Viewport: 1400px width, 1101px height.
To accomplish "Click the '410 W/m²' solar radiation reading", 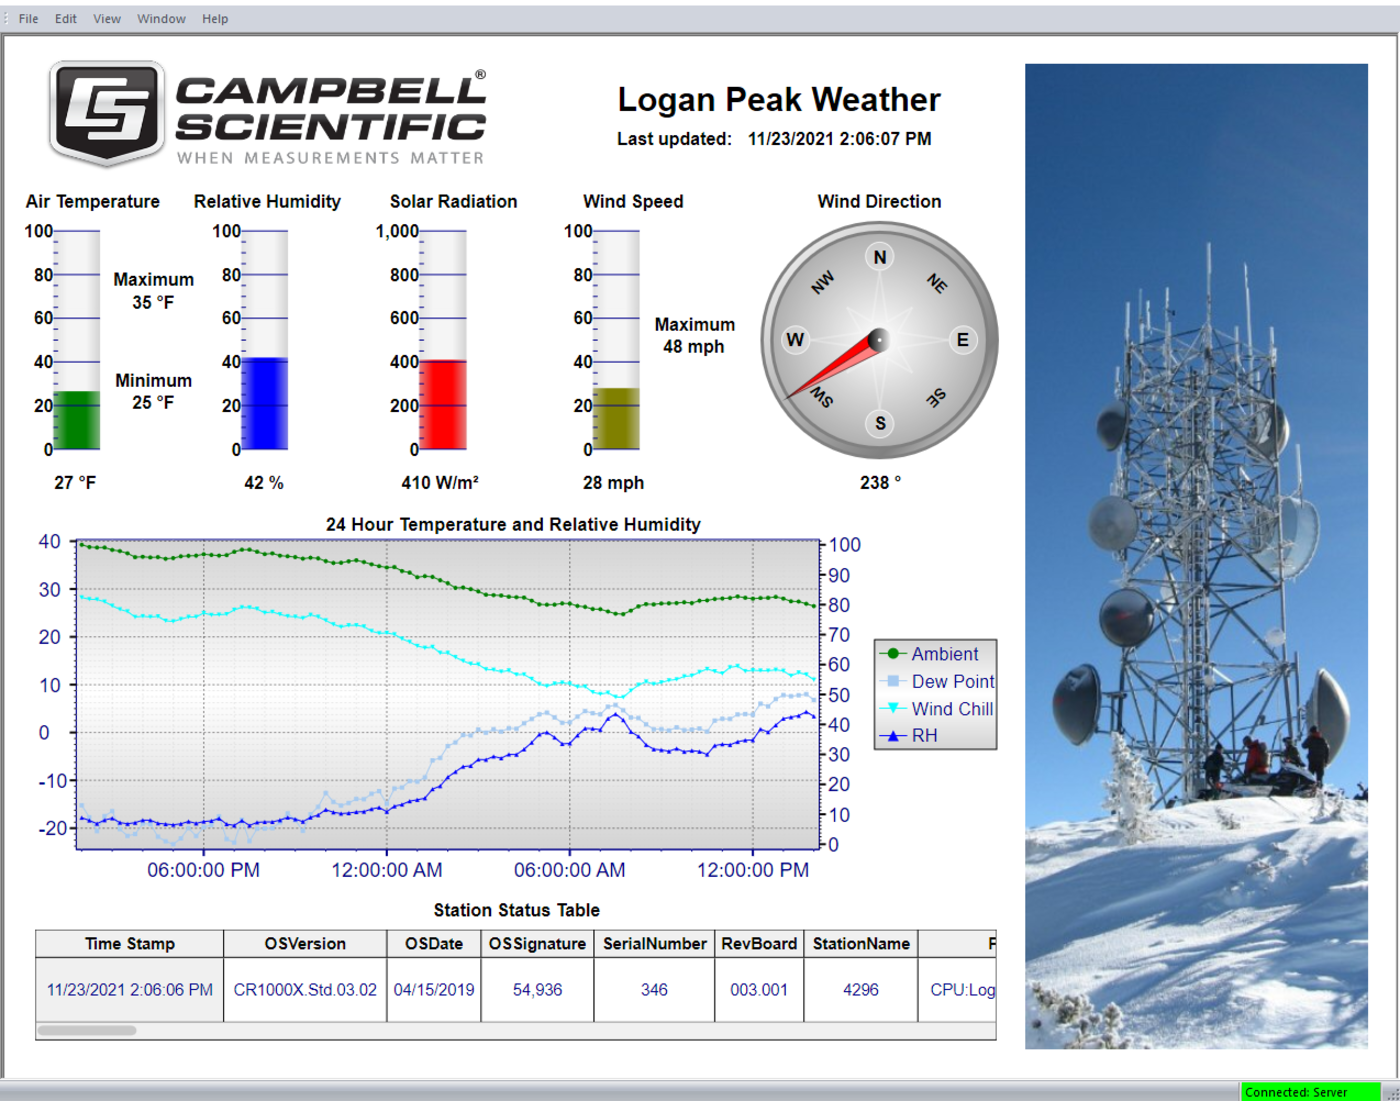I will point(440,483).
